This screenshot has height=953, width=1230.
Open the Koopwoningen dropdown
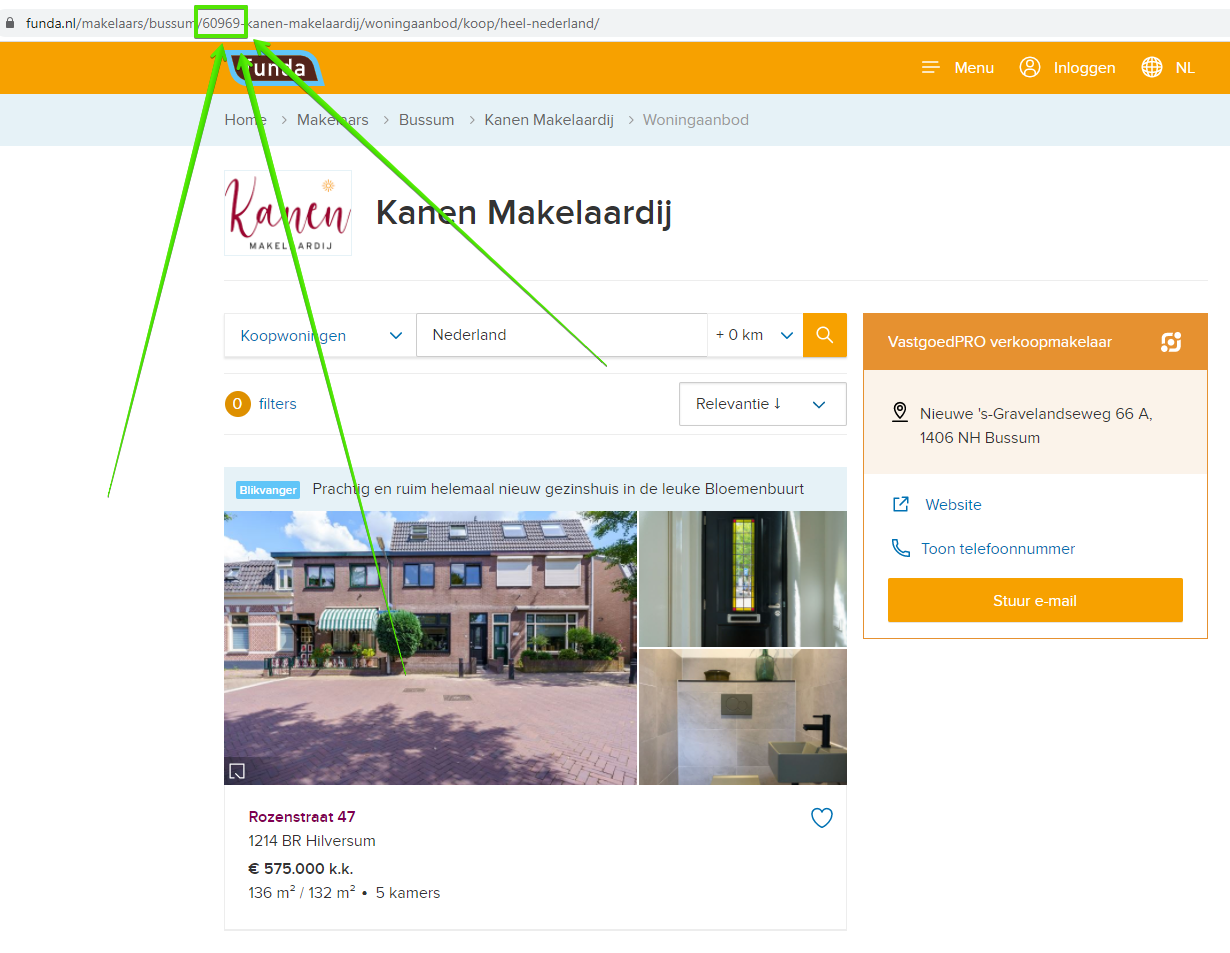[x=320, y=335]
